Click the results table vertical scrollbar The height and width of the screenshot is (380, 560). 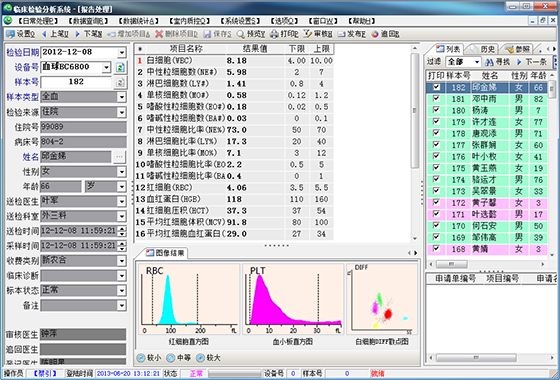pos(415,143)
